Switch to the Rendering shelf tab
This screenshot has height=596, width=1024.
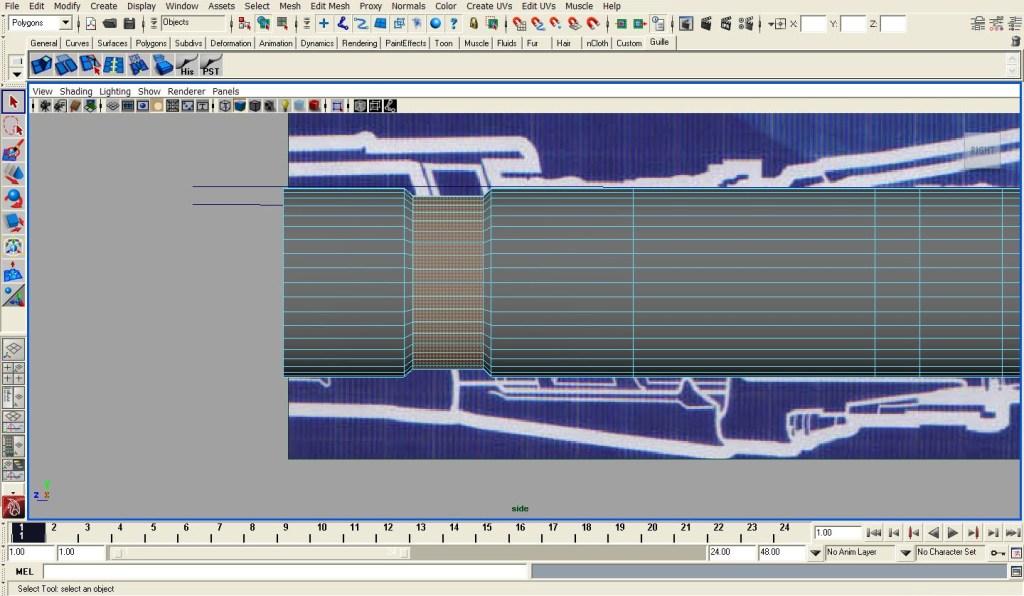coord(359,43)
